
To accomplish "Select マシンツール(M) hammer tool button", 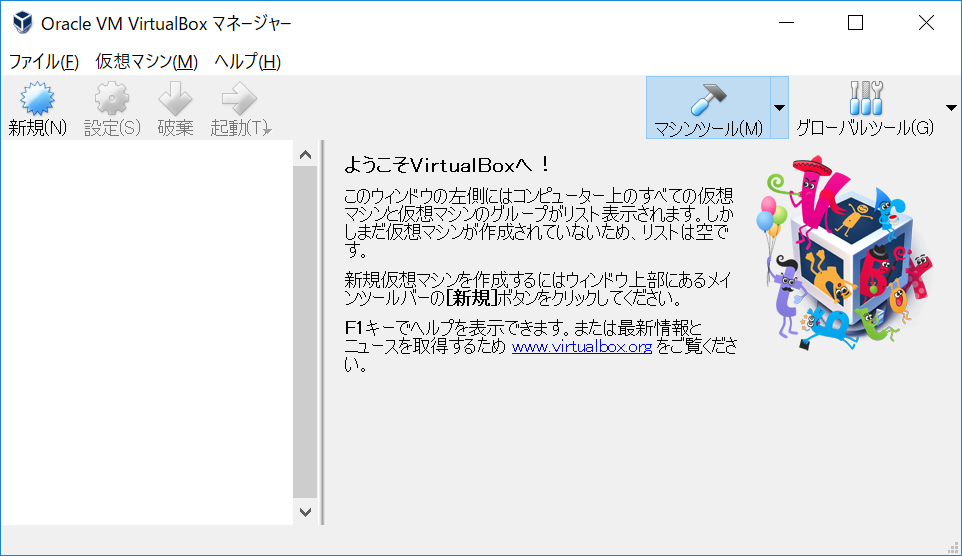I will [x=708, y=108].
